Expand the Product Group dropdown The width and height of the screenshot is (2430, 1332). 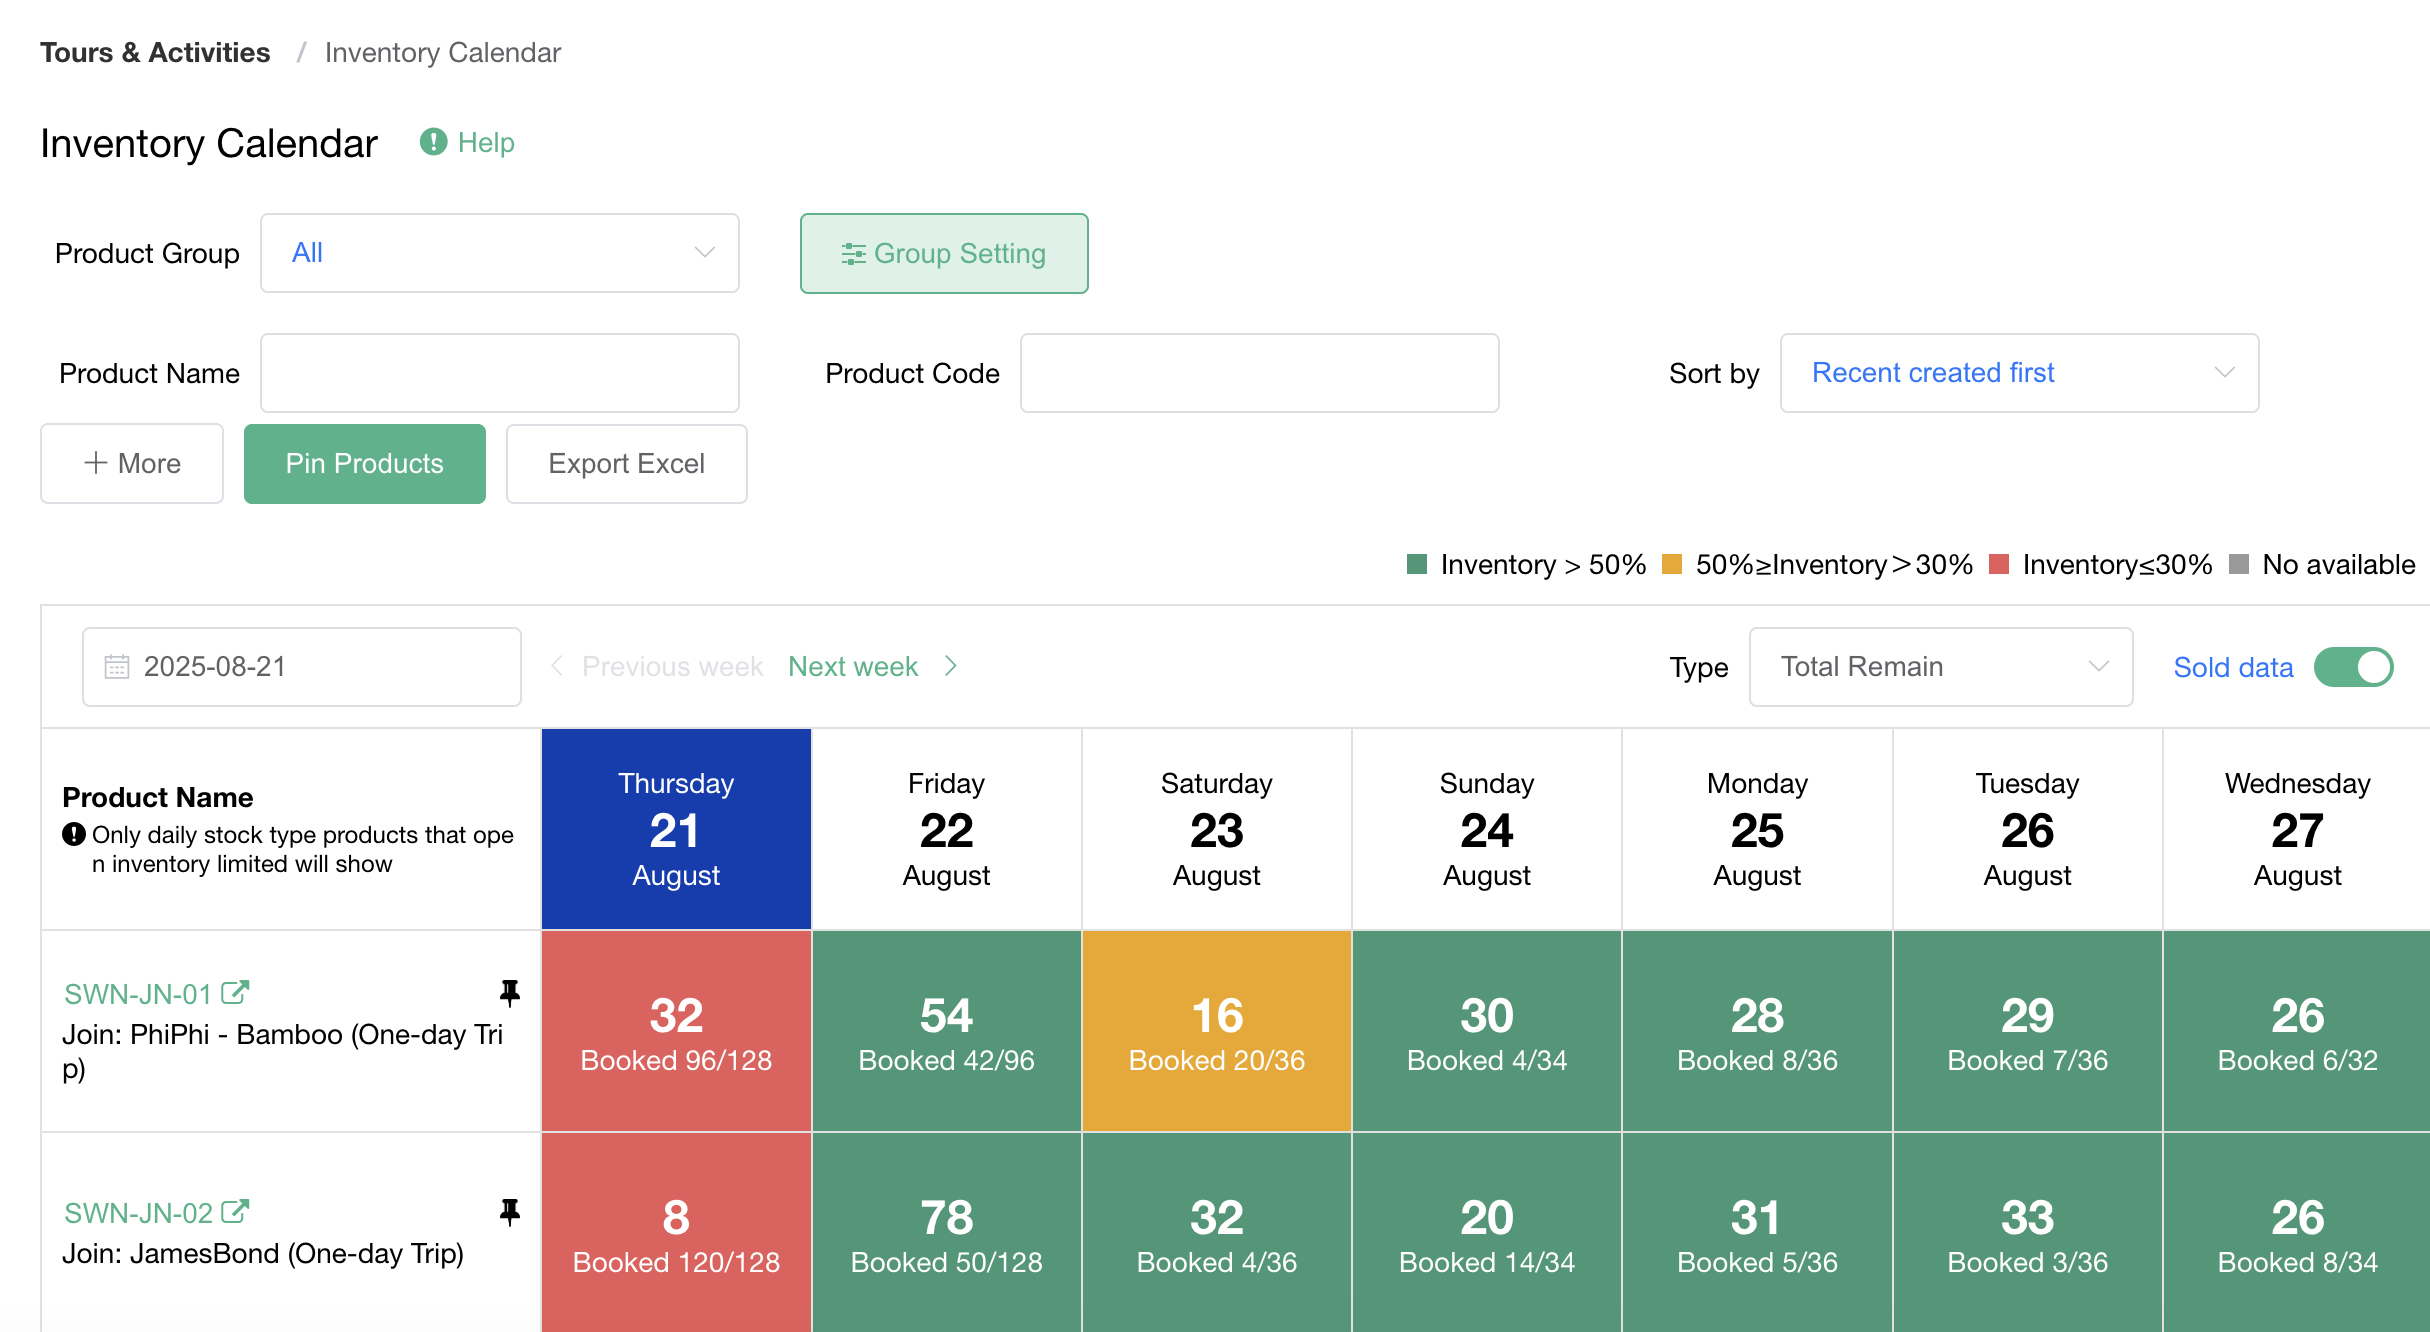coord(499,253)
